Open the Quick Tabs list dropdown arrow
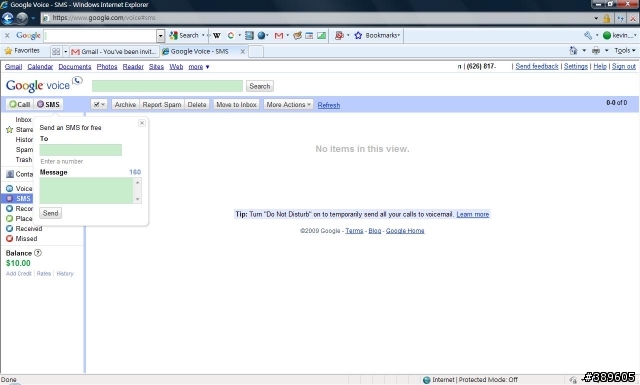 pyautogui.click(x=65, y=51)
